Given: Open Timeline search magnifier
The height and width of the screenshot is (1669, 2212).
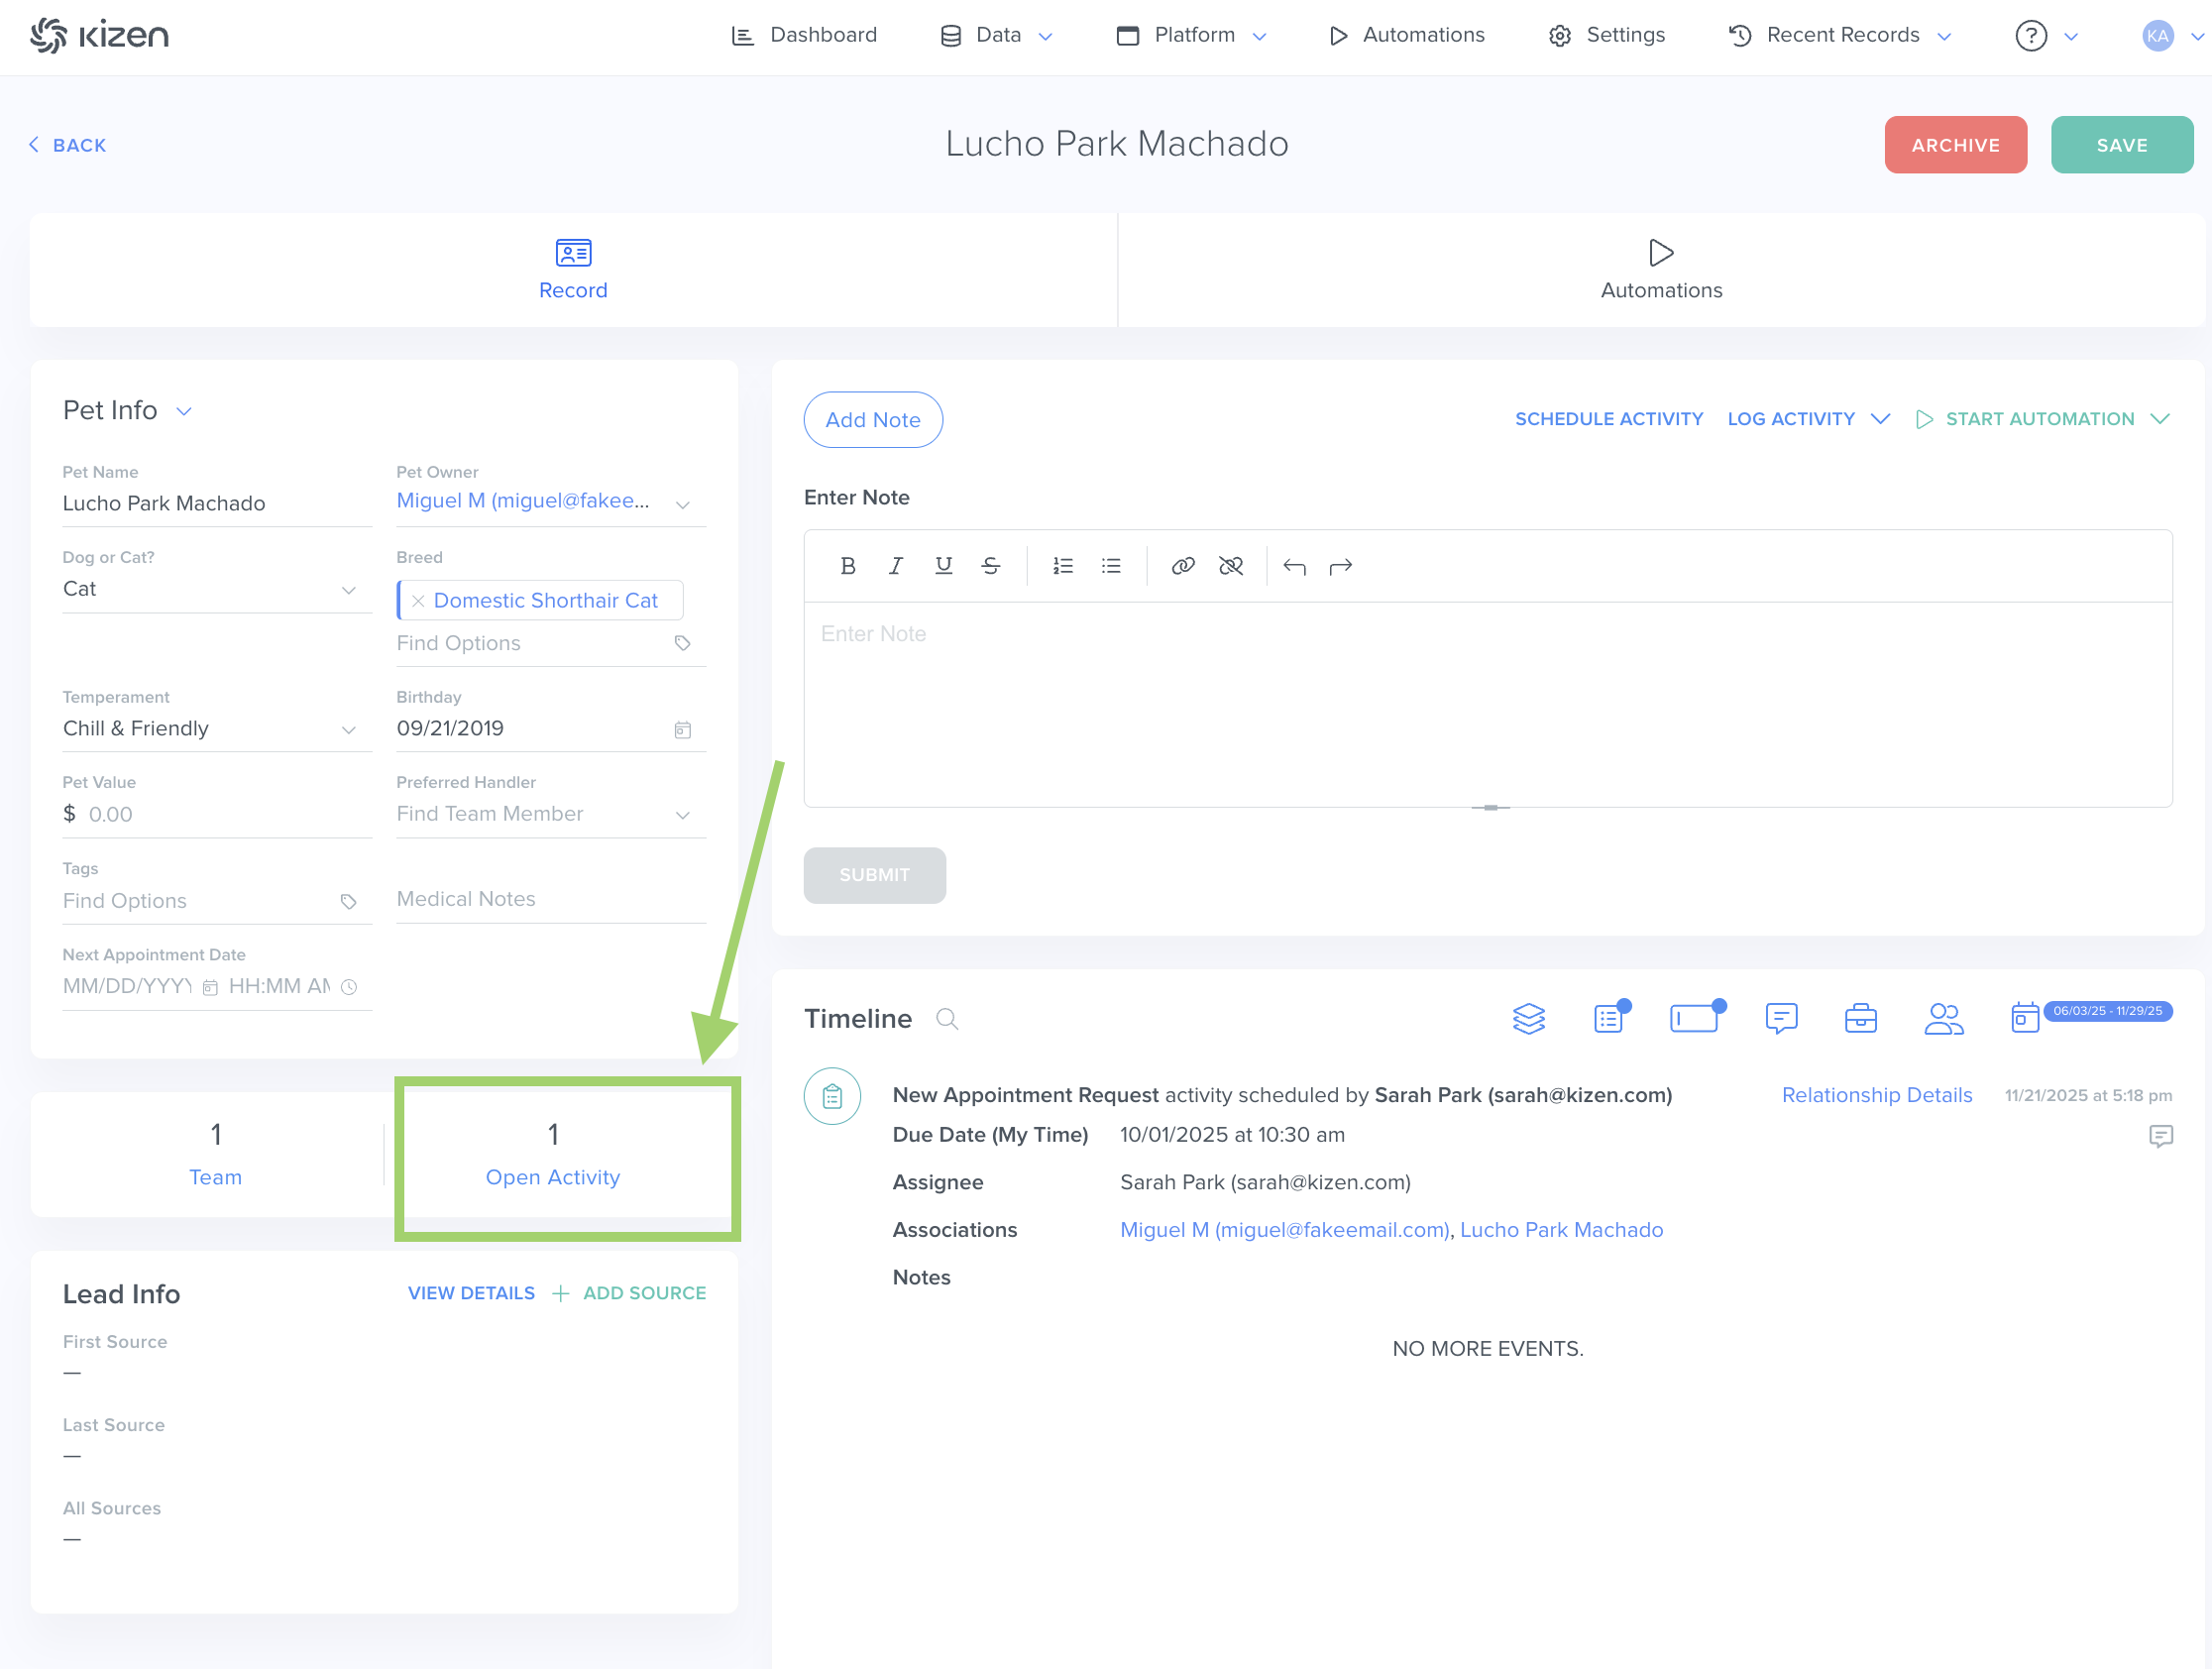Looking at the screenshot, I should pos(946,1019).
